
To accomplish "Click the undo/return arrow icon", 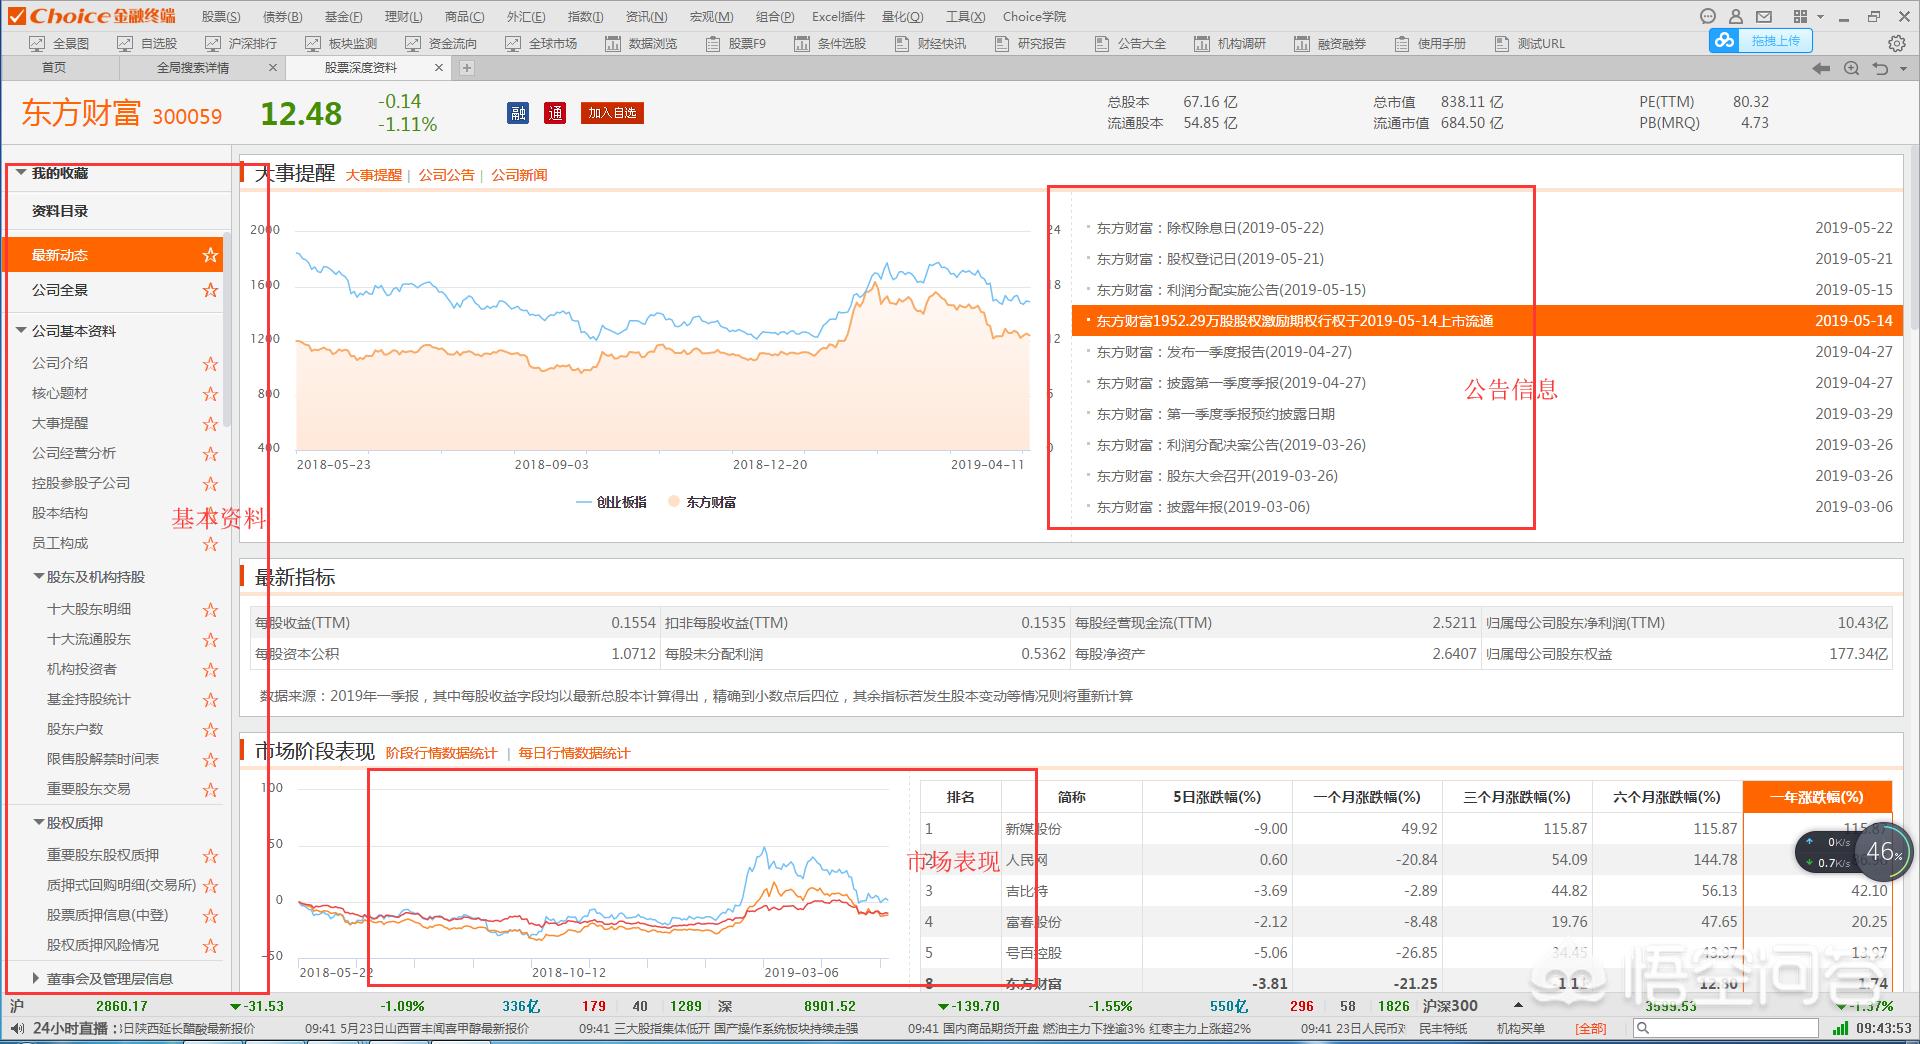I will coord(1880,68).
